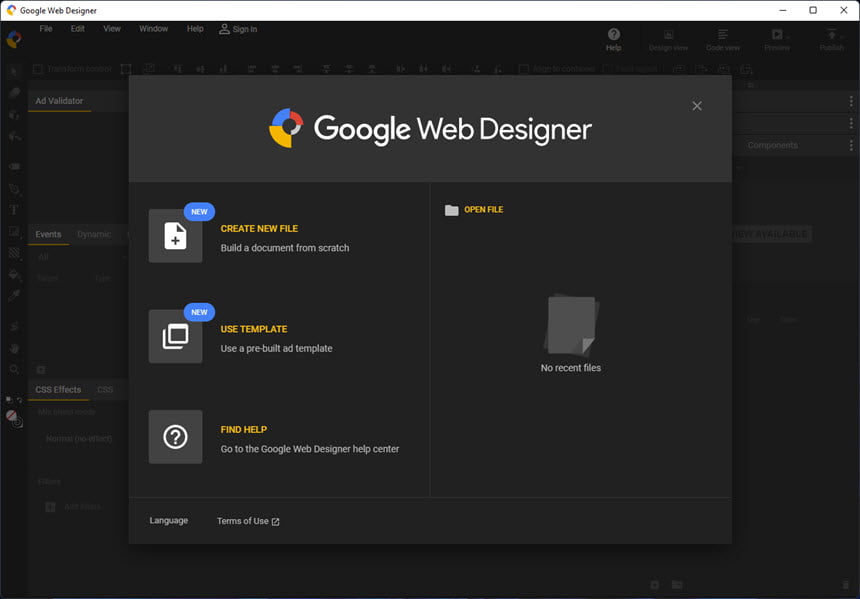
Task: Open the Window menu
Action: click(x=154, y=29)
